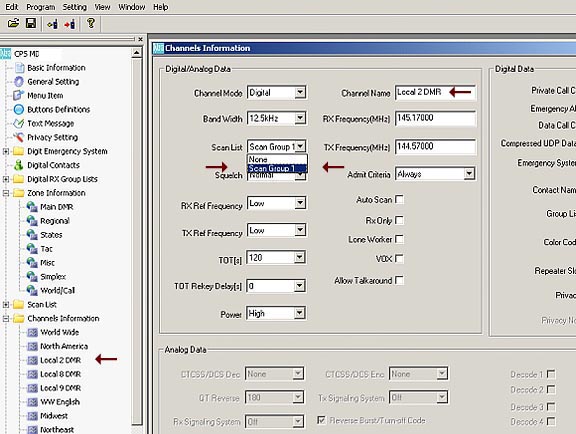Toggle the VOX checkbox
Viewport: 576px width, 434px height.
pos(399,259)
